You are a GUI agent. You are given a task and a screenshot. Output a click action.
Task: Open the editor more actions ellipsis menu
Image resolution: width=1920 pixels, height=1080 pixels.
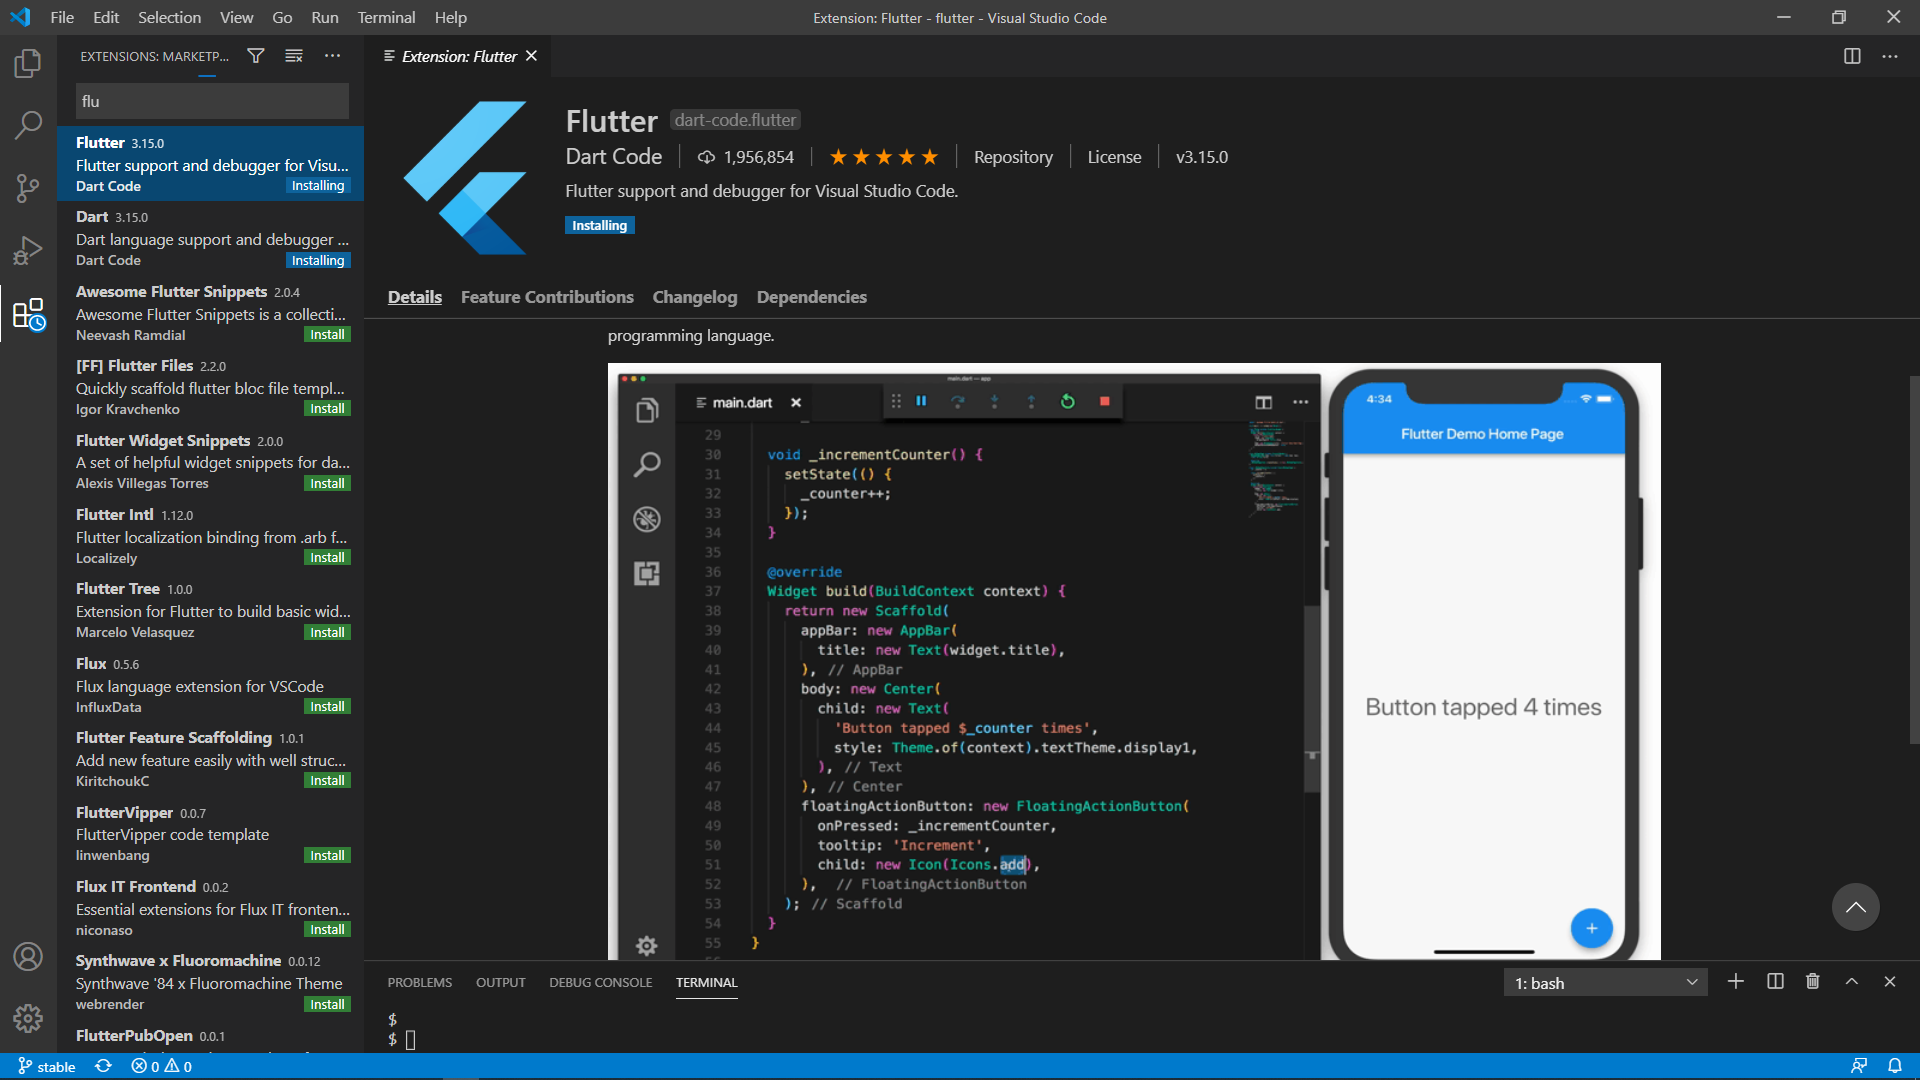click(x=1889, y=56)
